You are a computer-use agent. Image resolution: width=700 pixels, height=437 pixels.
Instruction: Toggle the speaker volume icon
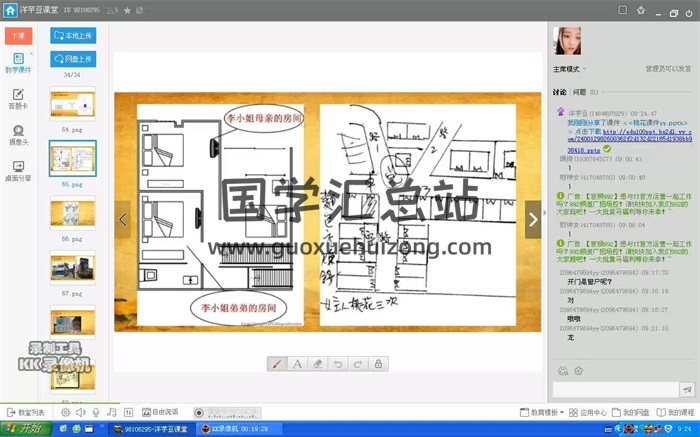(80, 412)
